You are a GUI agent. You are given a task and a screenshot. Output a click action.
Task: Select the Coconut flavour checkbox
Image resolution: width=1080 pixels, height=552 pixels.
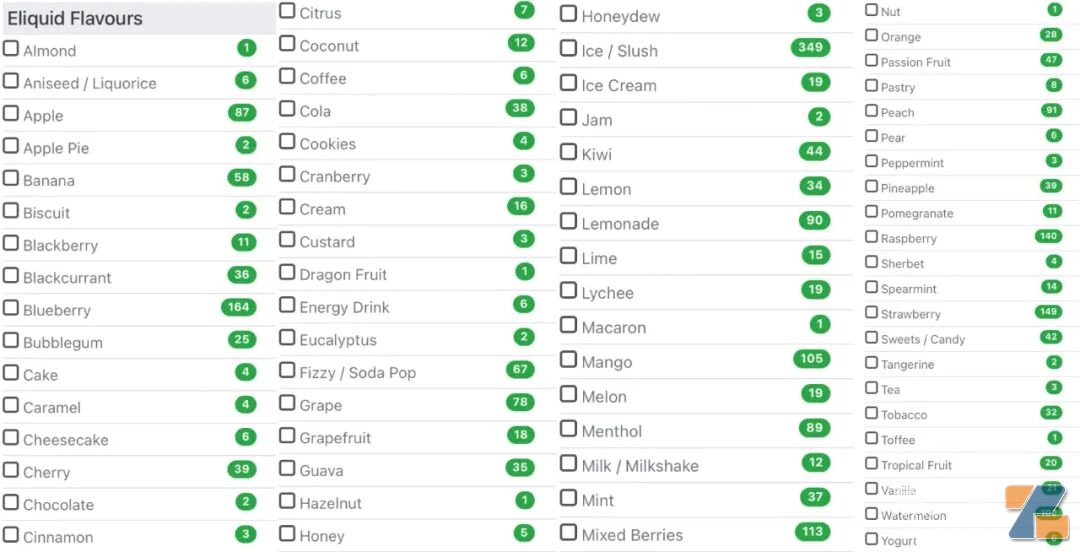tap(287, 44)
